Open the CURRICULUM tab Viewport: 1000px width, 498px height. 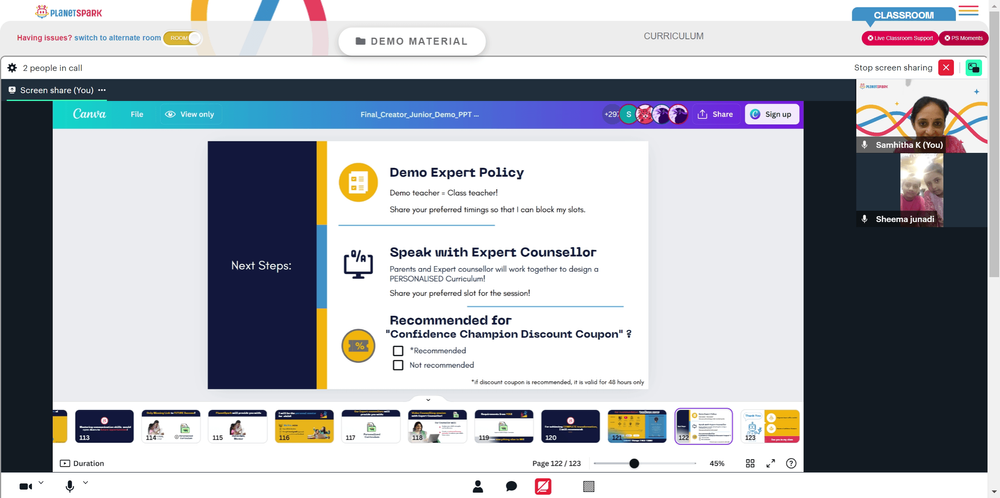673,36
